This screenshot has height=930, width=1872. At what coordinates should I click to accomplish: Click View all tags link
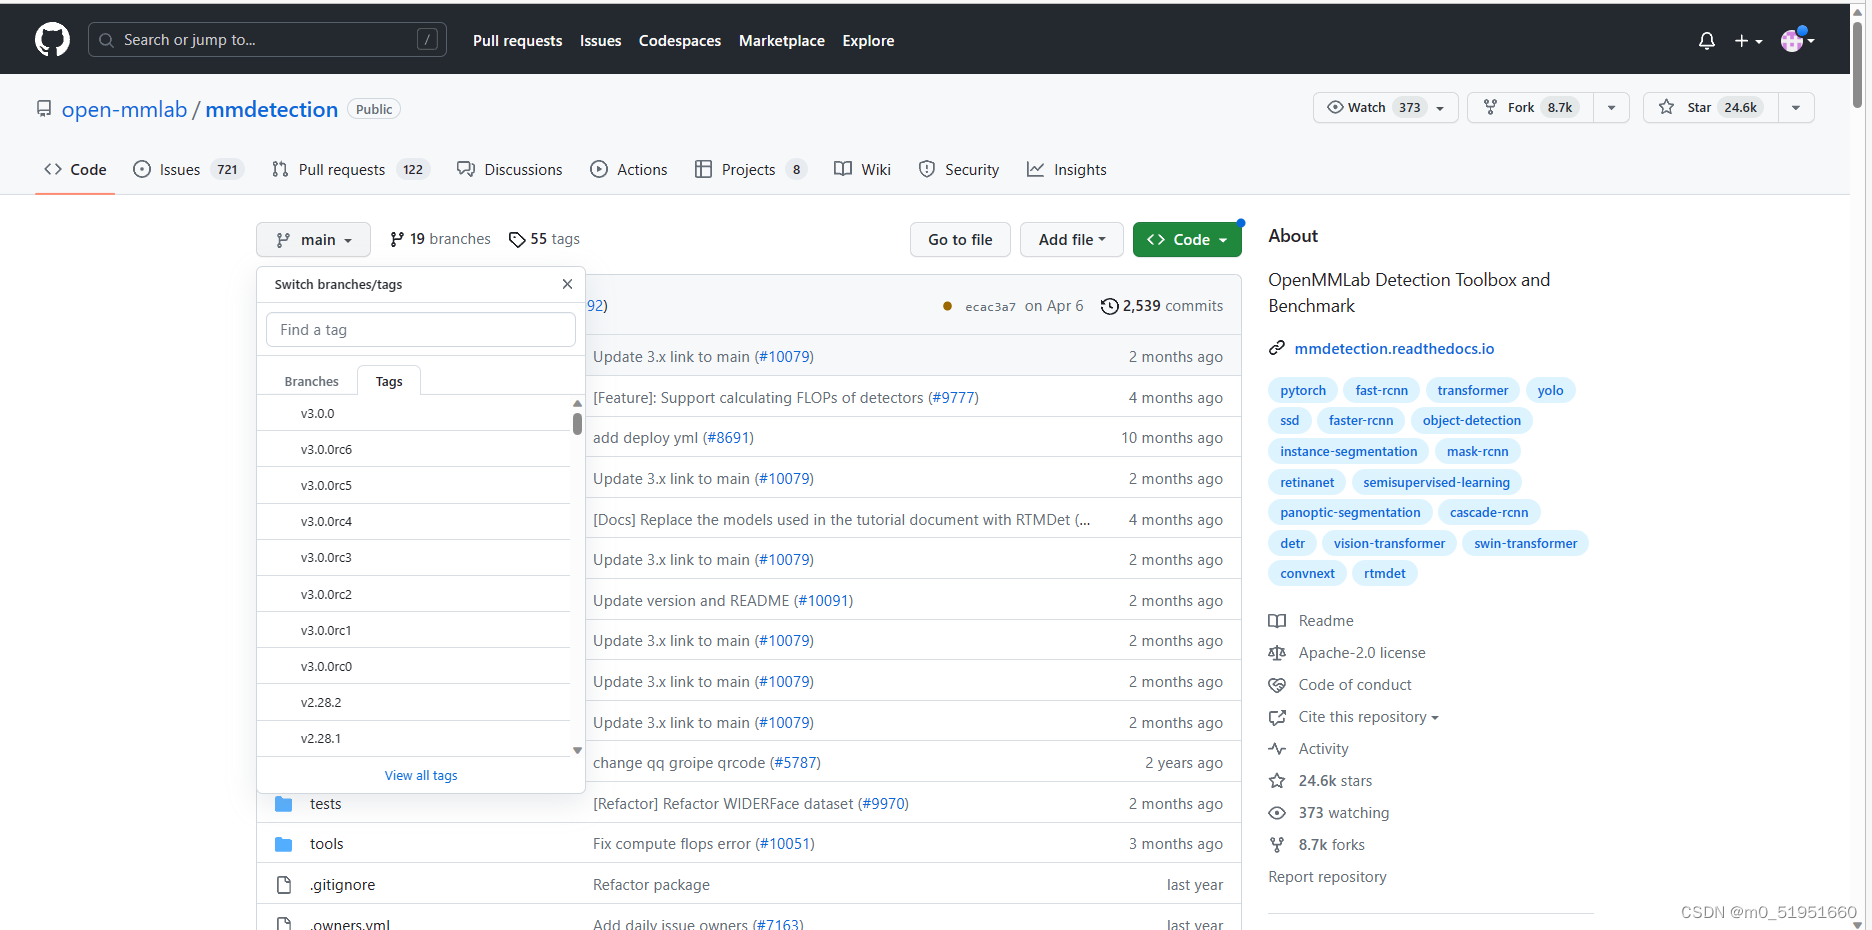pyautogui.click(x=421, y=776)
